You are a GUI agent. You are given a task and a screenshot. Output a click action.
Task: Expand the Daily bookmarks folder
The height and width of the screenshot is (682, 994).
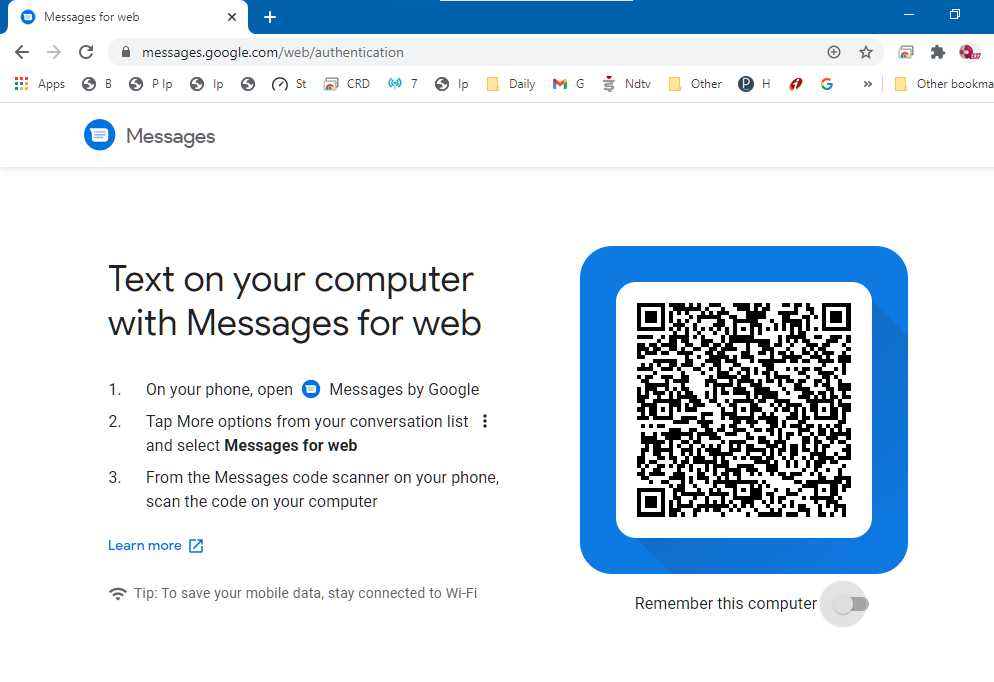511,84
